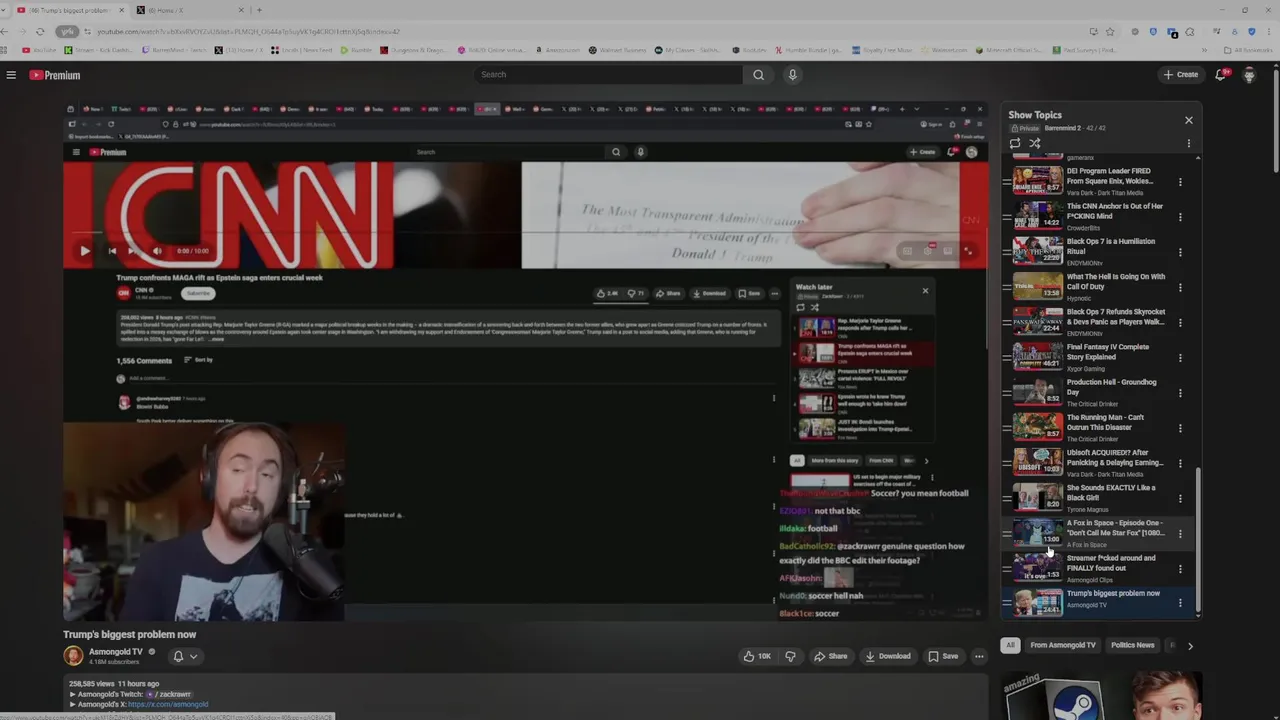Select Trump's biggest problem now playlist item
The height and width of the screenshot is (720, 1280).
point(1096,602)
